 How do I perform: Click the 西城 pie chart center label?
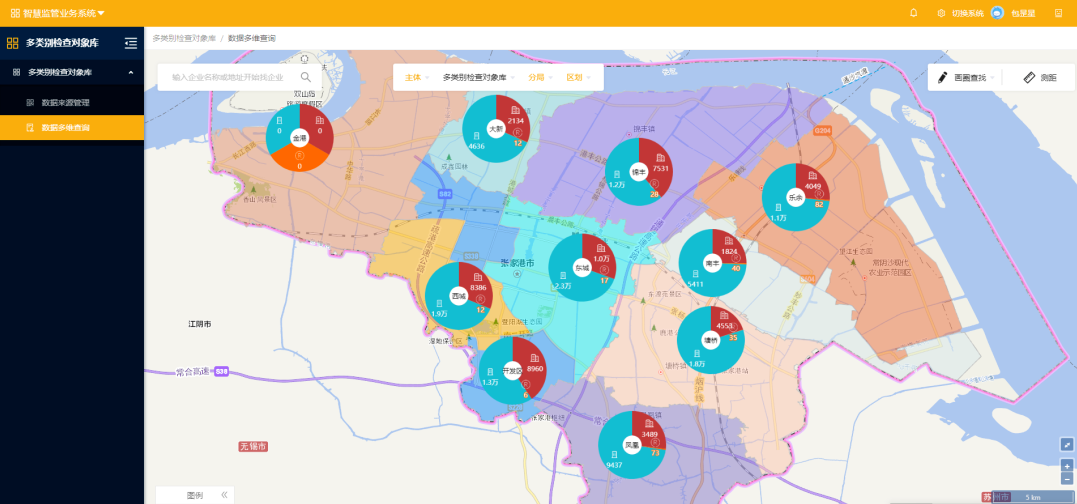[459, 296]
